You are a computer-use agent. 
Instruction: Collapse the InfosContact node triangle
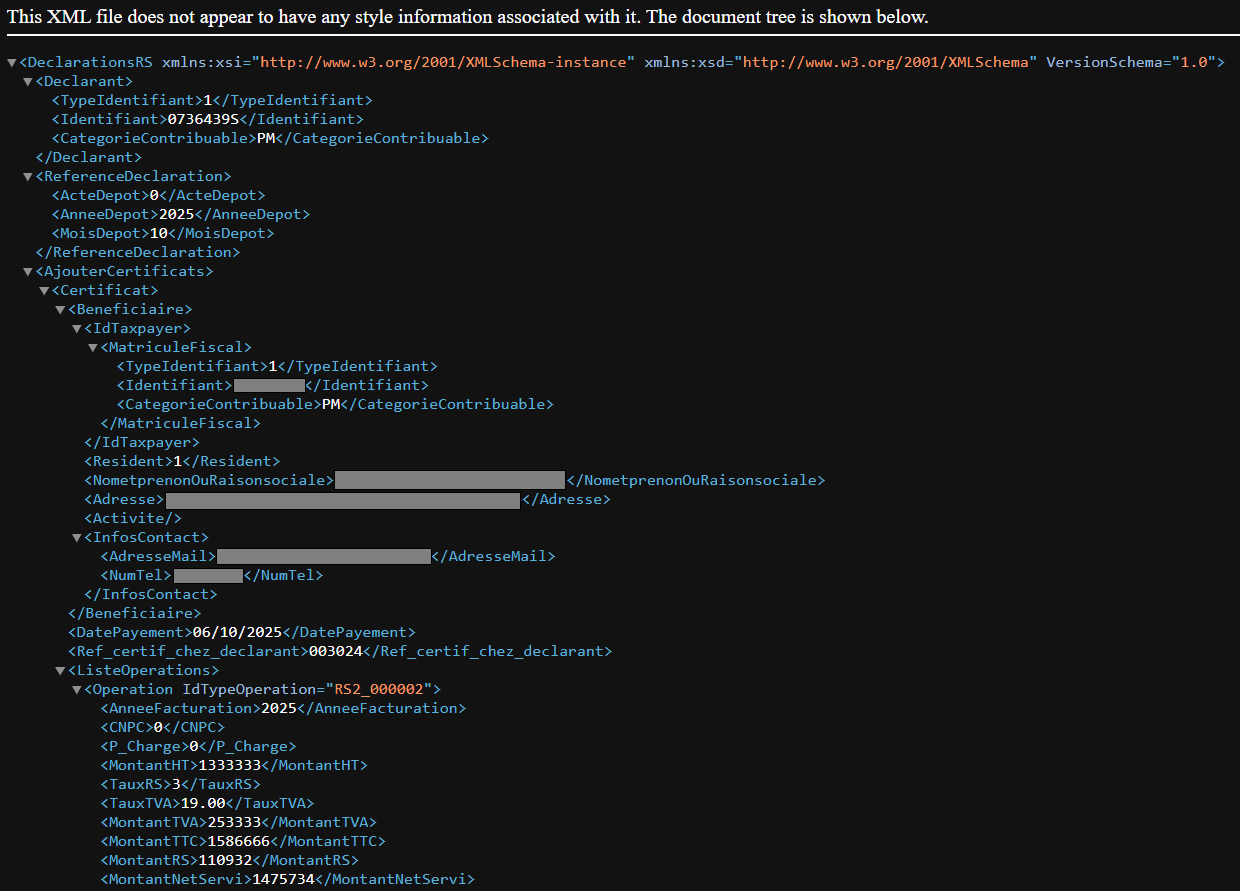coord(76,538)
